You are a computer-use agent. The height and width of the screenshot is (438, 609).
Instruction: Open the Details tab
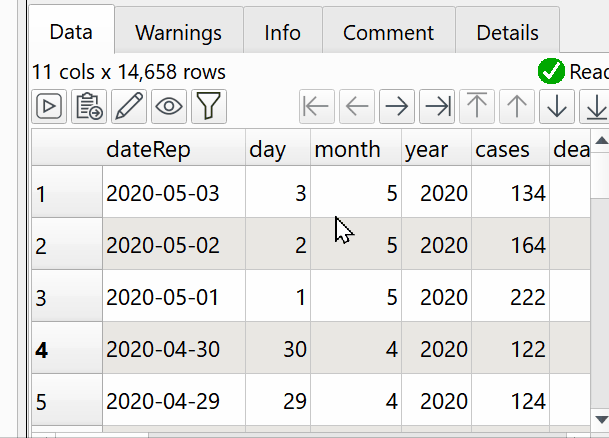tap(507, 33)
